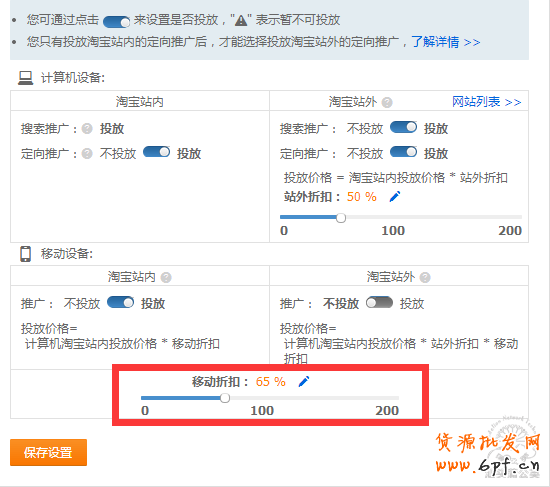This screenshot has width=550, height=487.
Task: Click the 保存设置 button
Action: pyautogui.click(x=48, y=453)
